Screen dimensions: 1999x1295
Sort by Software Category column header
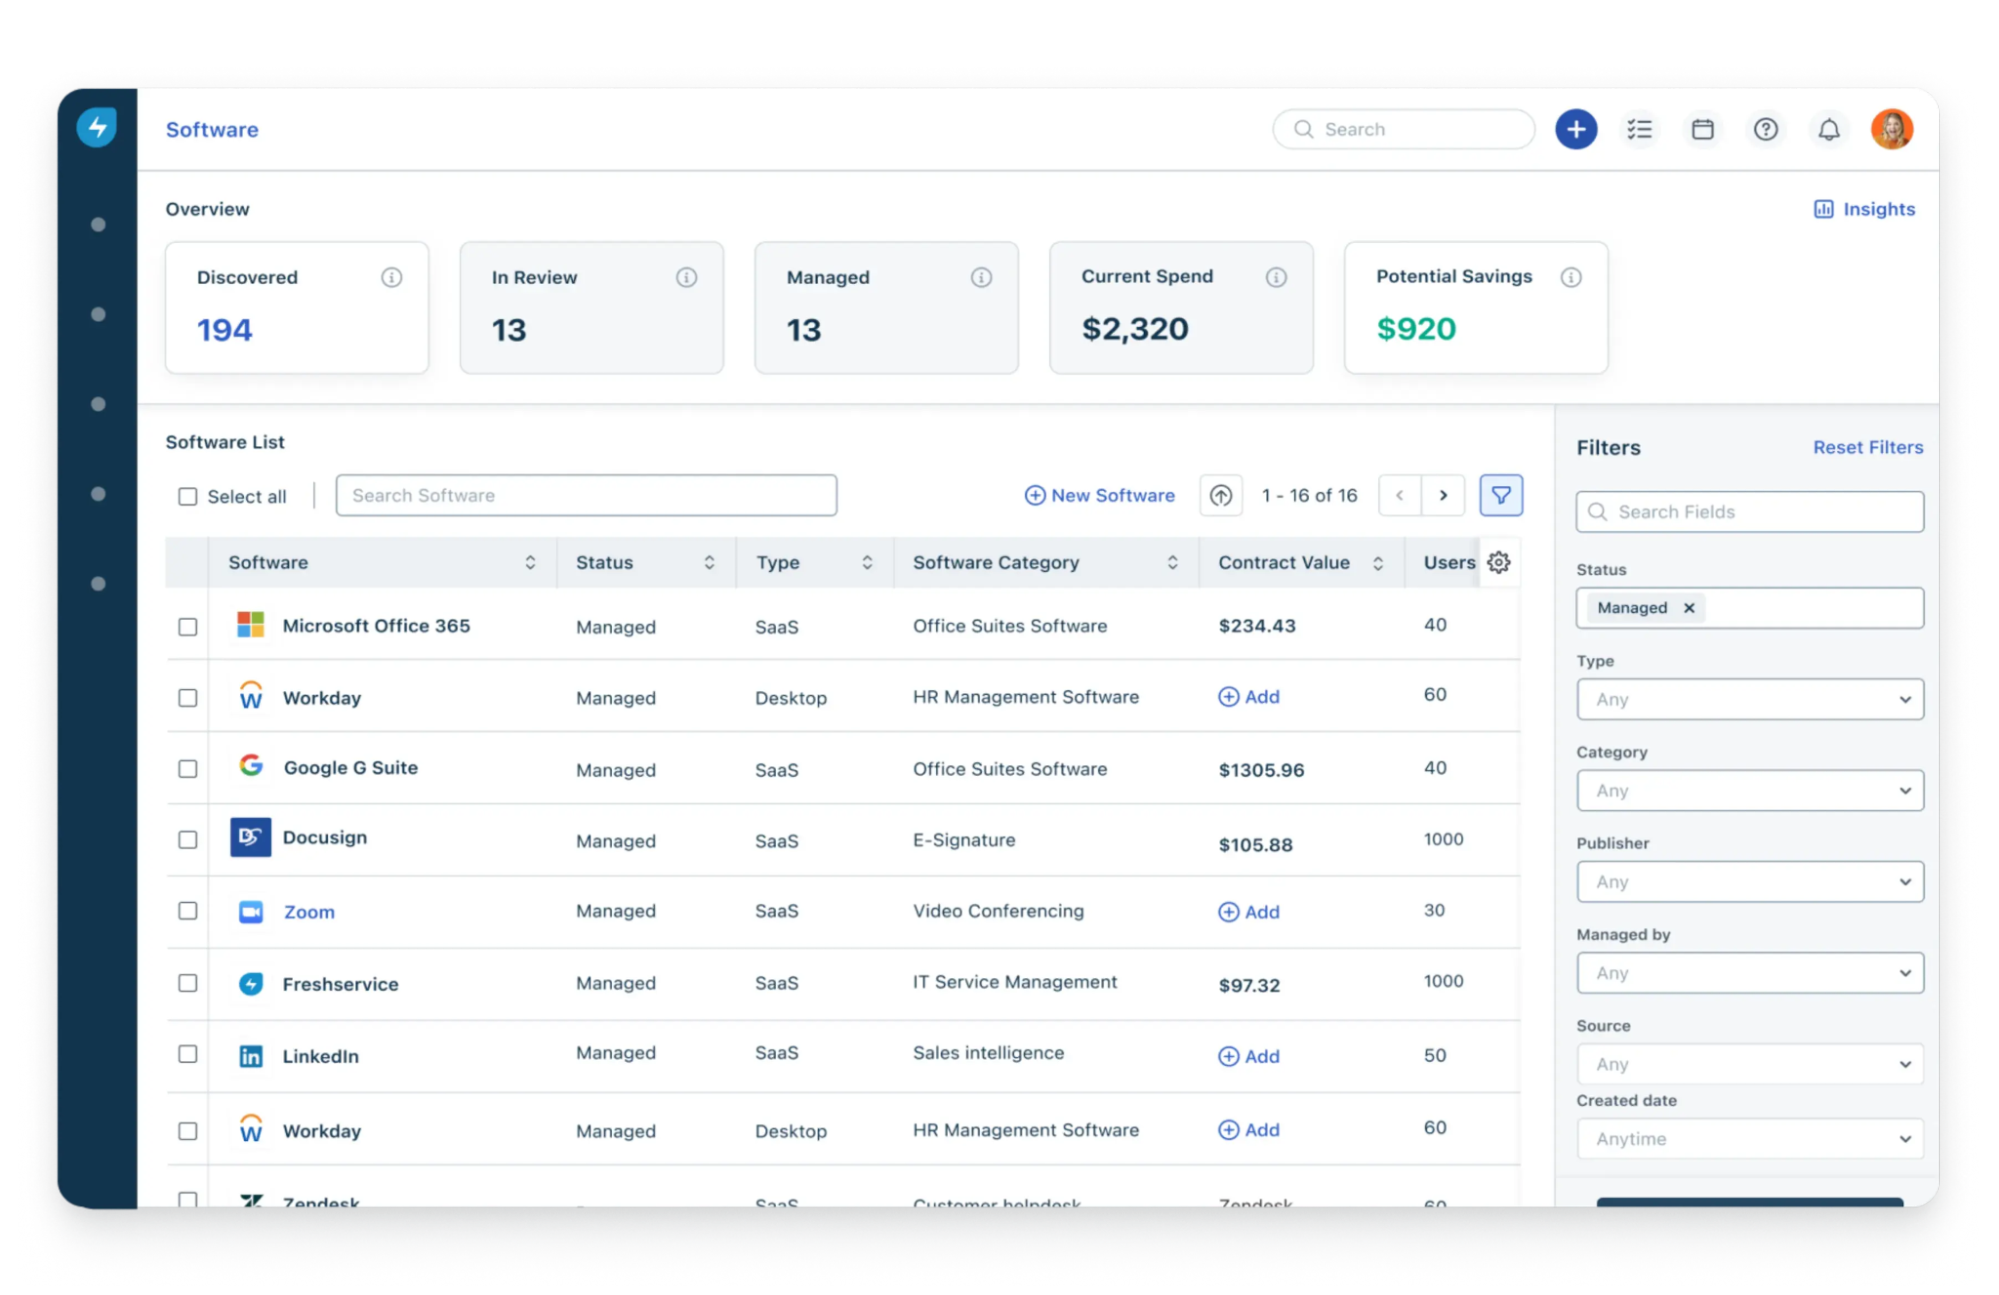[1046, 562]
